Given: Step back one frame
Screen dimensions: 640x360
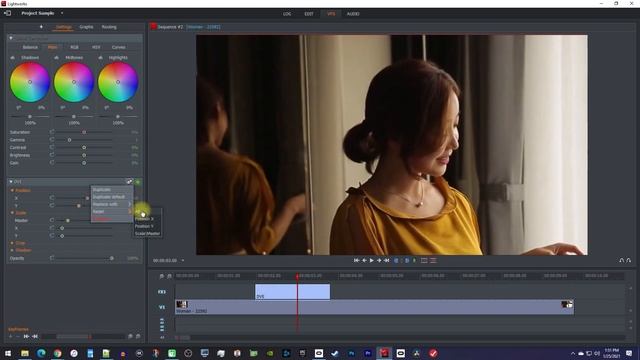Looking at the screenshot, I should tap(364, 260).
